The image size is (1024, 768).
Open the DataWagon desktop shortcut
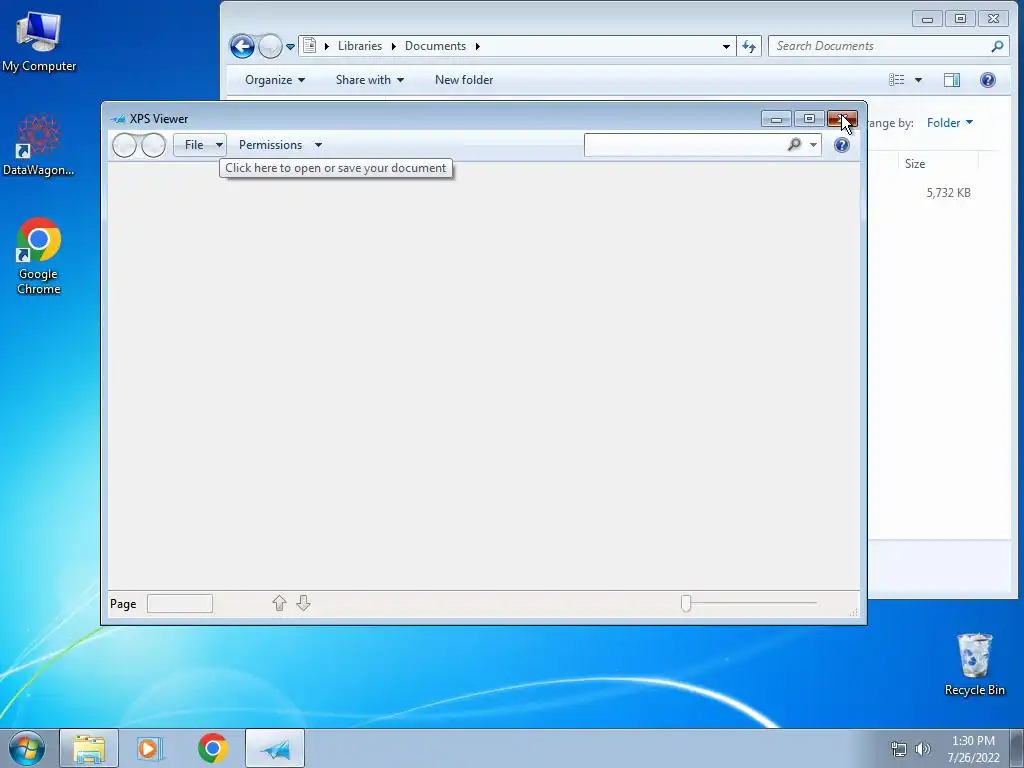(x=39, y=145)
